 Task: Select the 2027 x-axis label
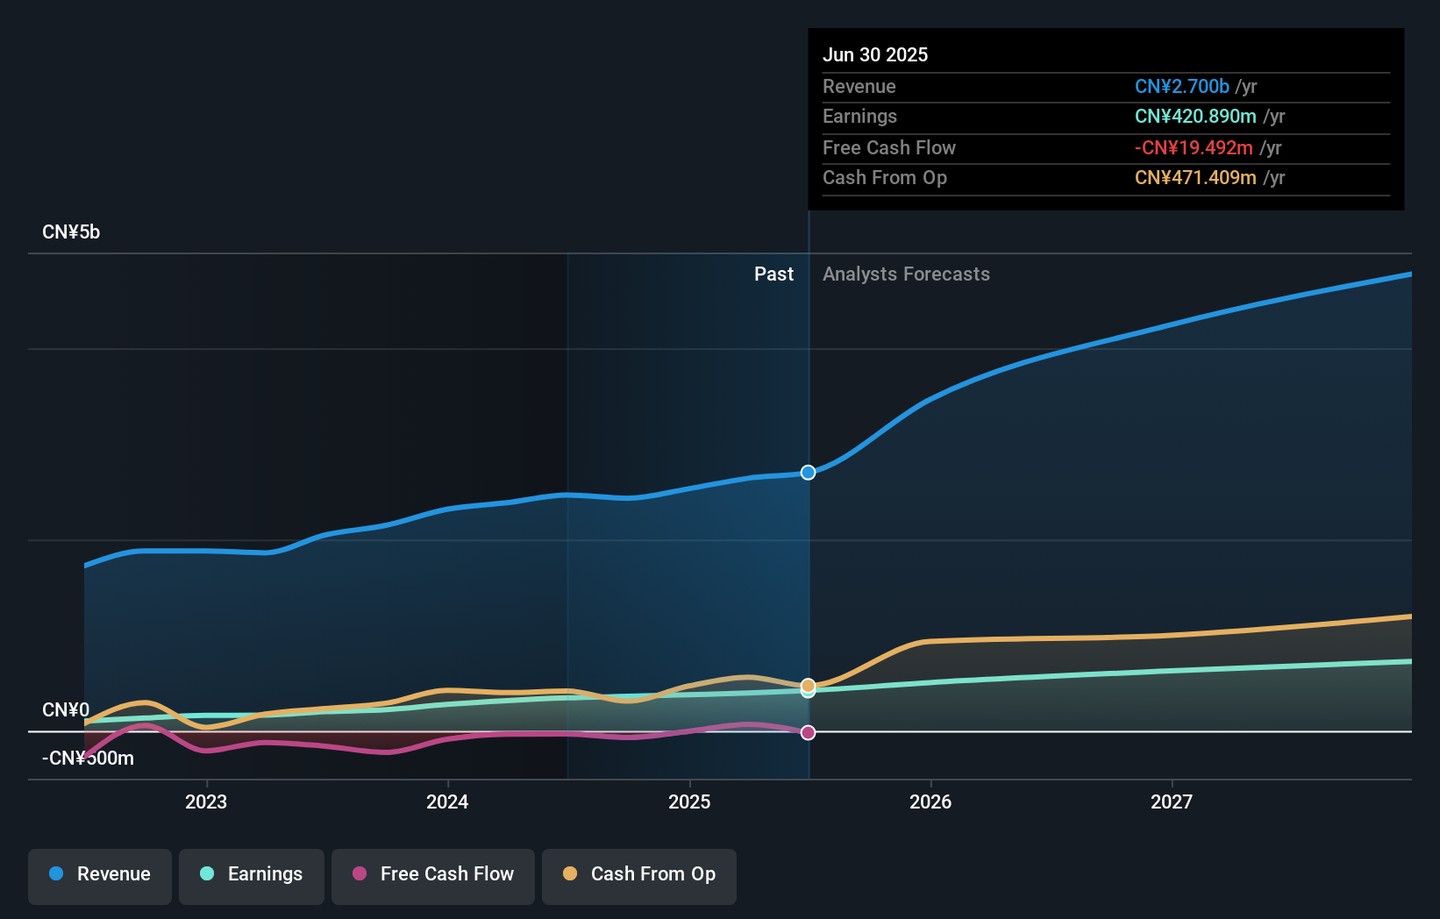1171,802
